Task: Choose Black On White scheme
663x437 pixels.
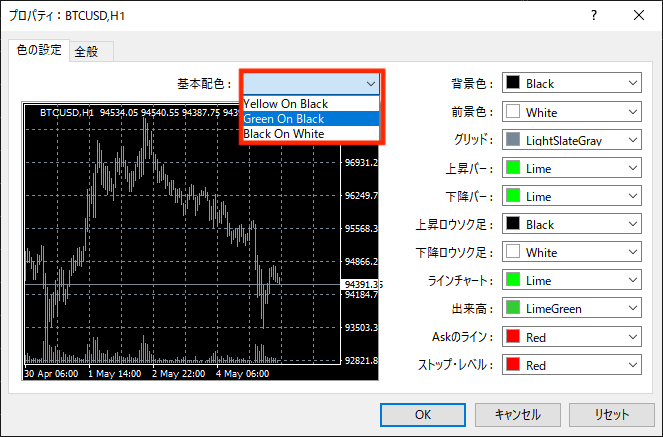Action: [x=311, y=134]
